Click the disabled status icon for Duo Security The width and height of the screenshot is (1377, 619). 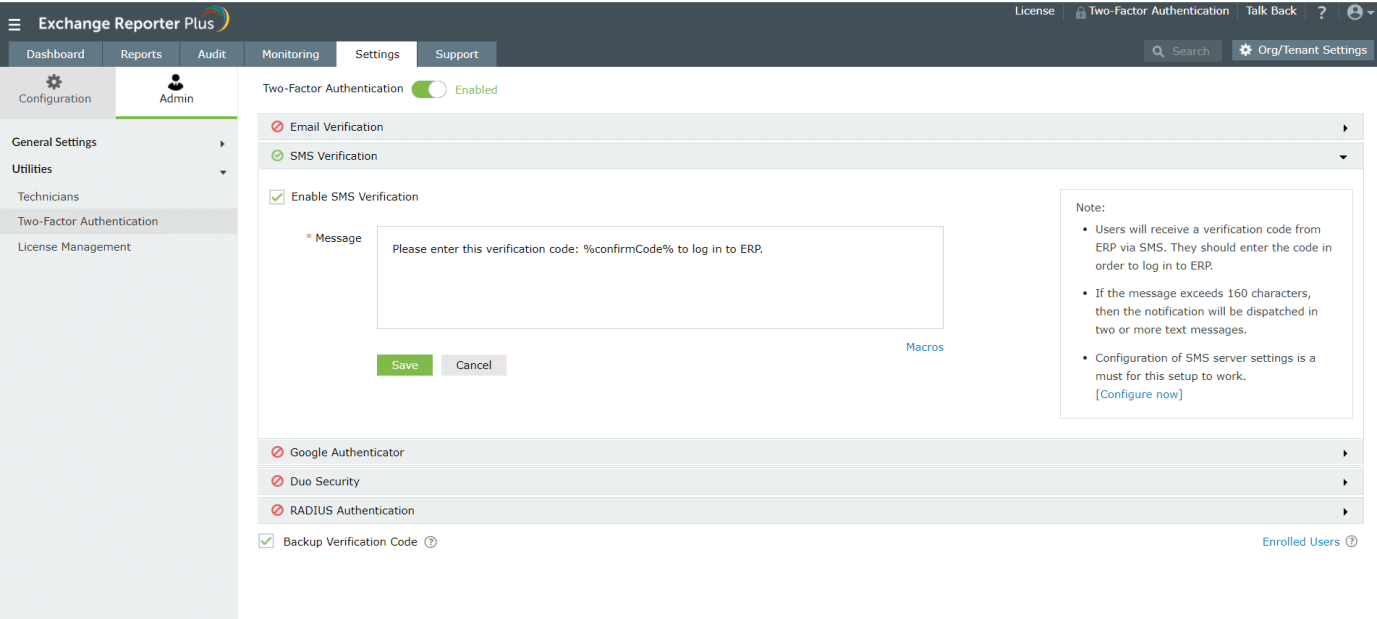coord(277,481)
